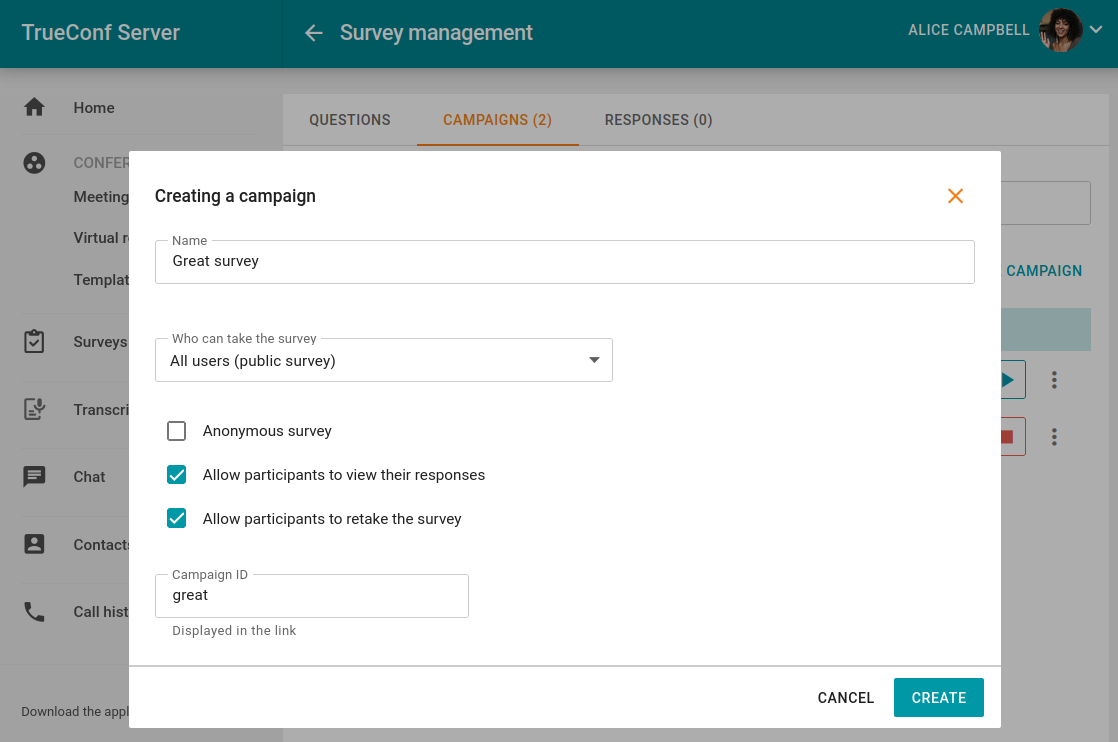1118x742 pixels.
Task: Click the Transcription icon in sidebar
Action: 35,410
